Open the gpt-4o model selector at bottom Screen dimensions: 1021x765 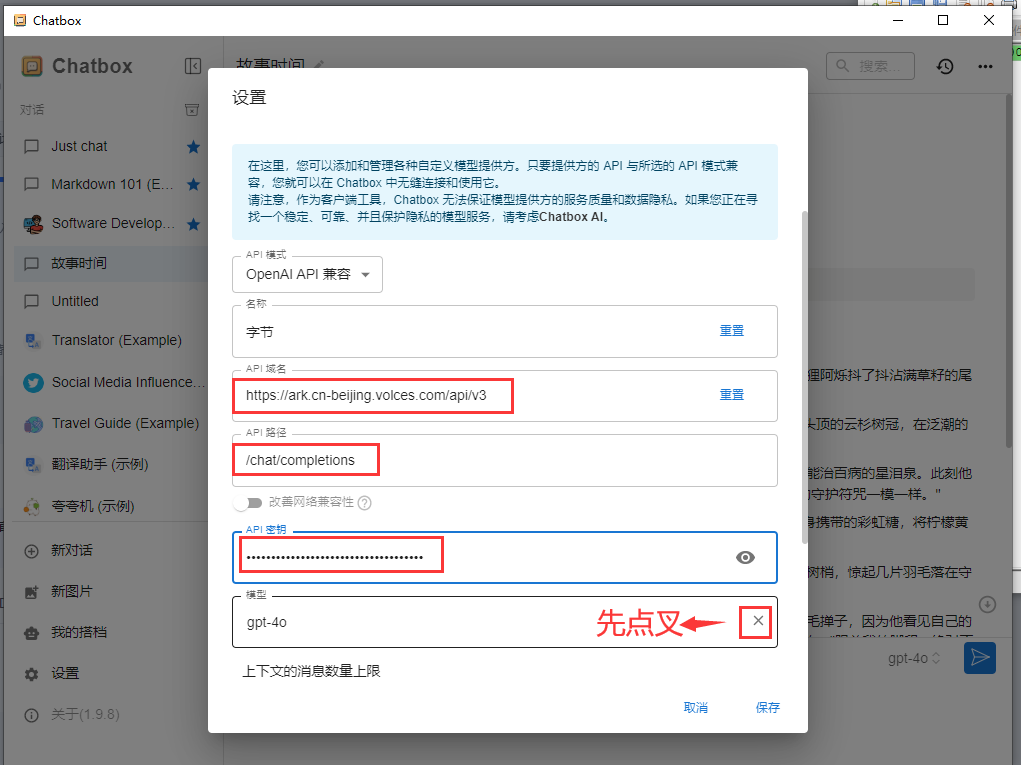pos(914,658)
